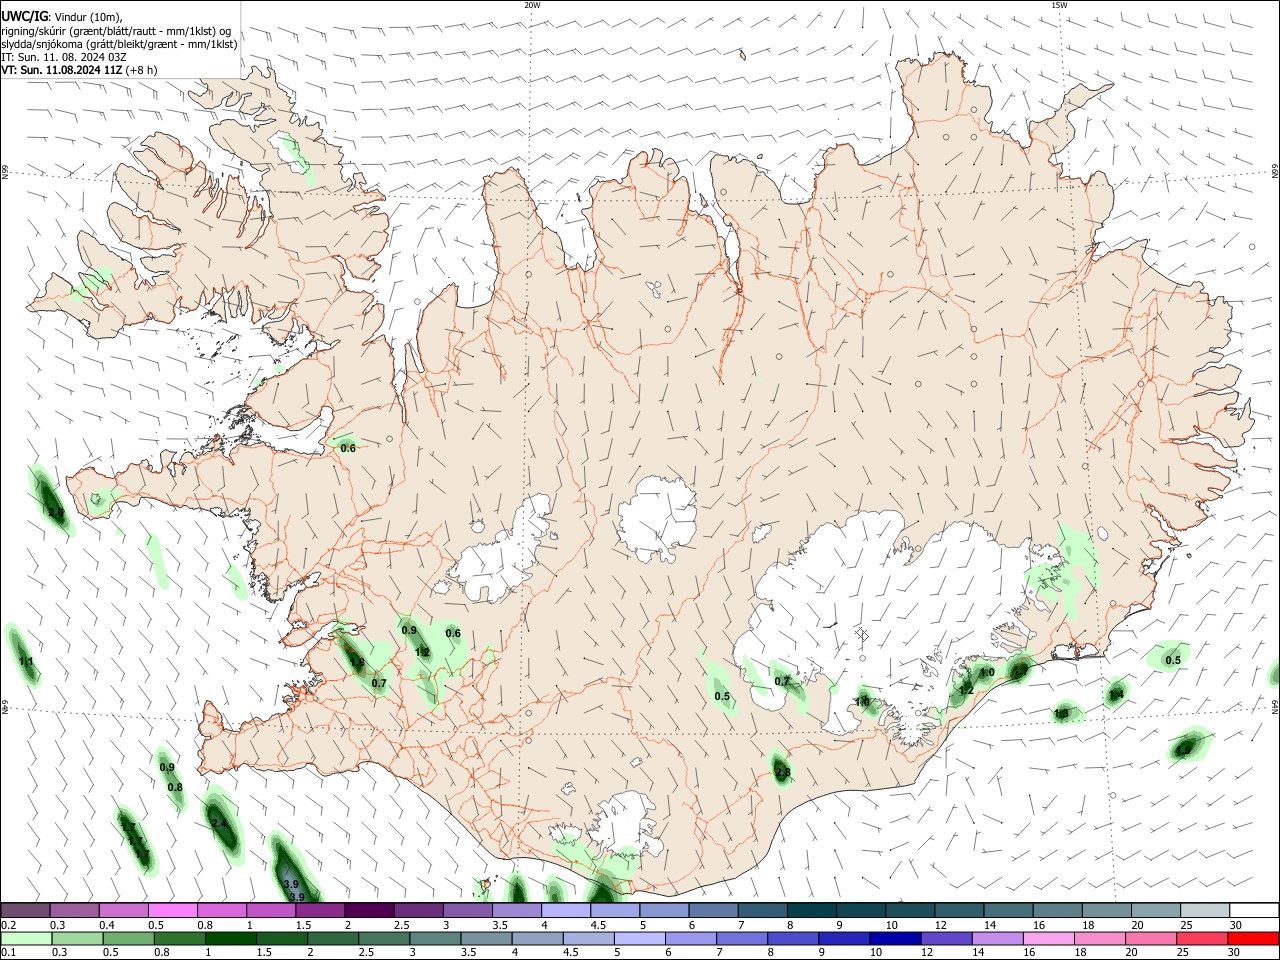The height and width of the screenshot is (960, 1280).
Task: Click the '1.1' precipitation value near the west edge
Action: (26, 661)
